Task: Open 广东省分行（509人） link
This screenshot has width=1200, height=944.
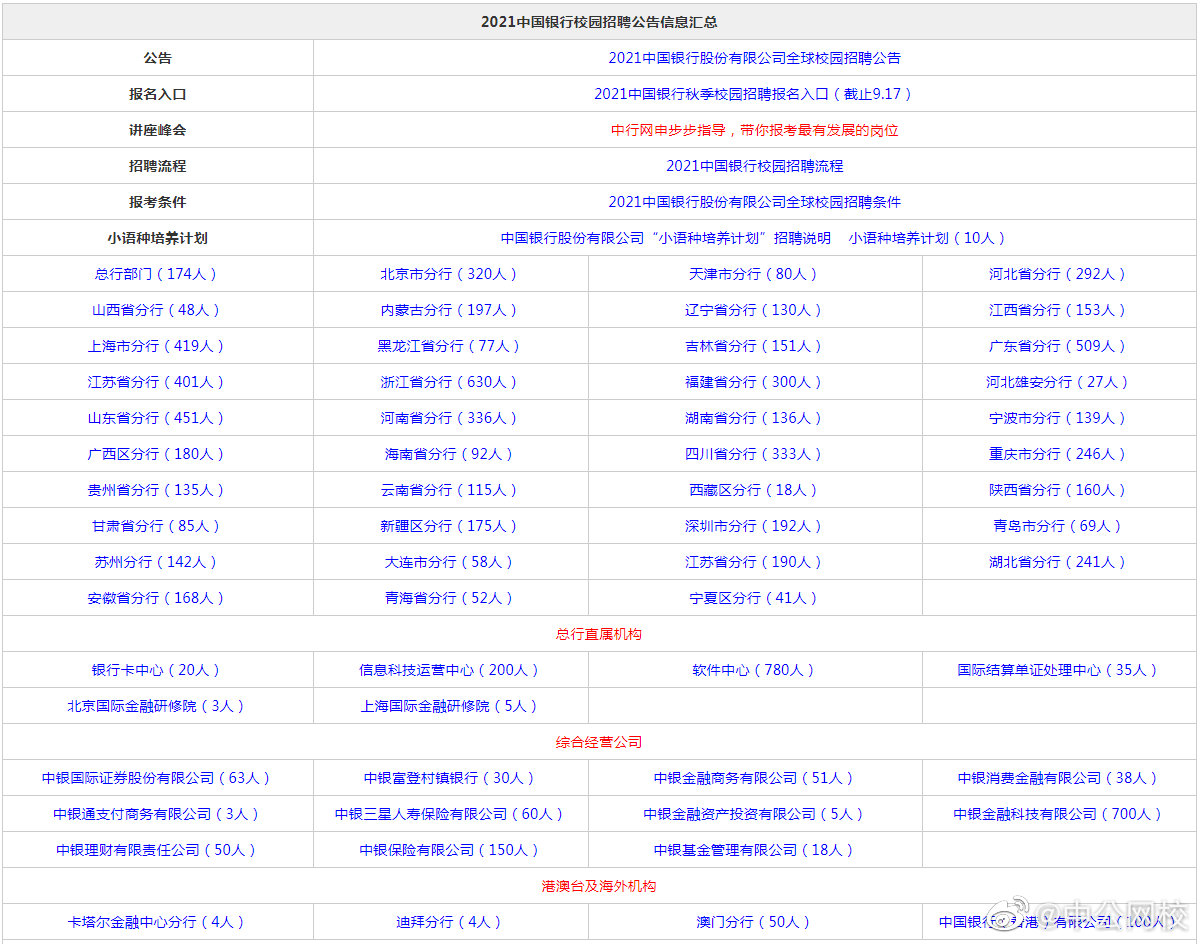Action: [1058, 346]
